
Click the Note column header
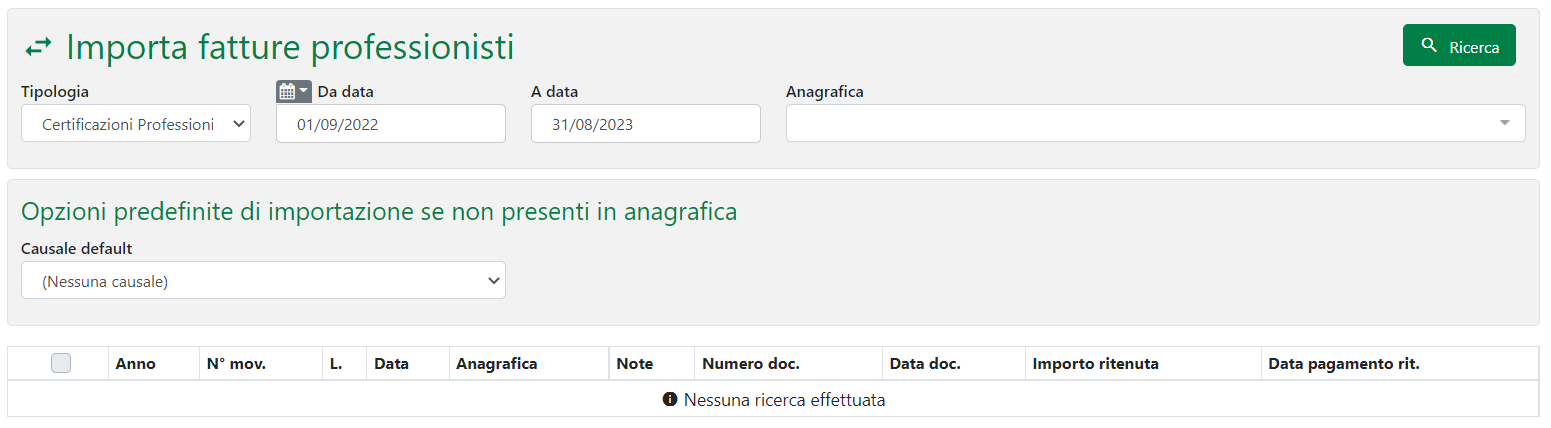tap(634, 364)
